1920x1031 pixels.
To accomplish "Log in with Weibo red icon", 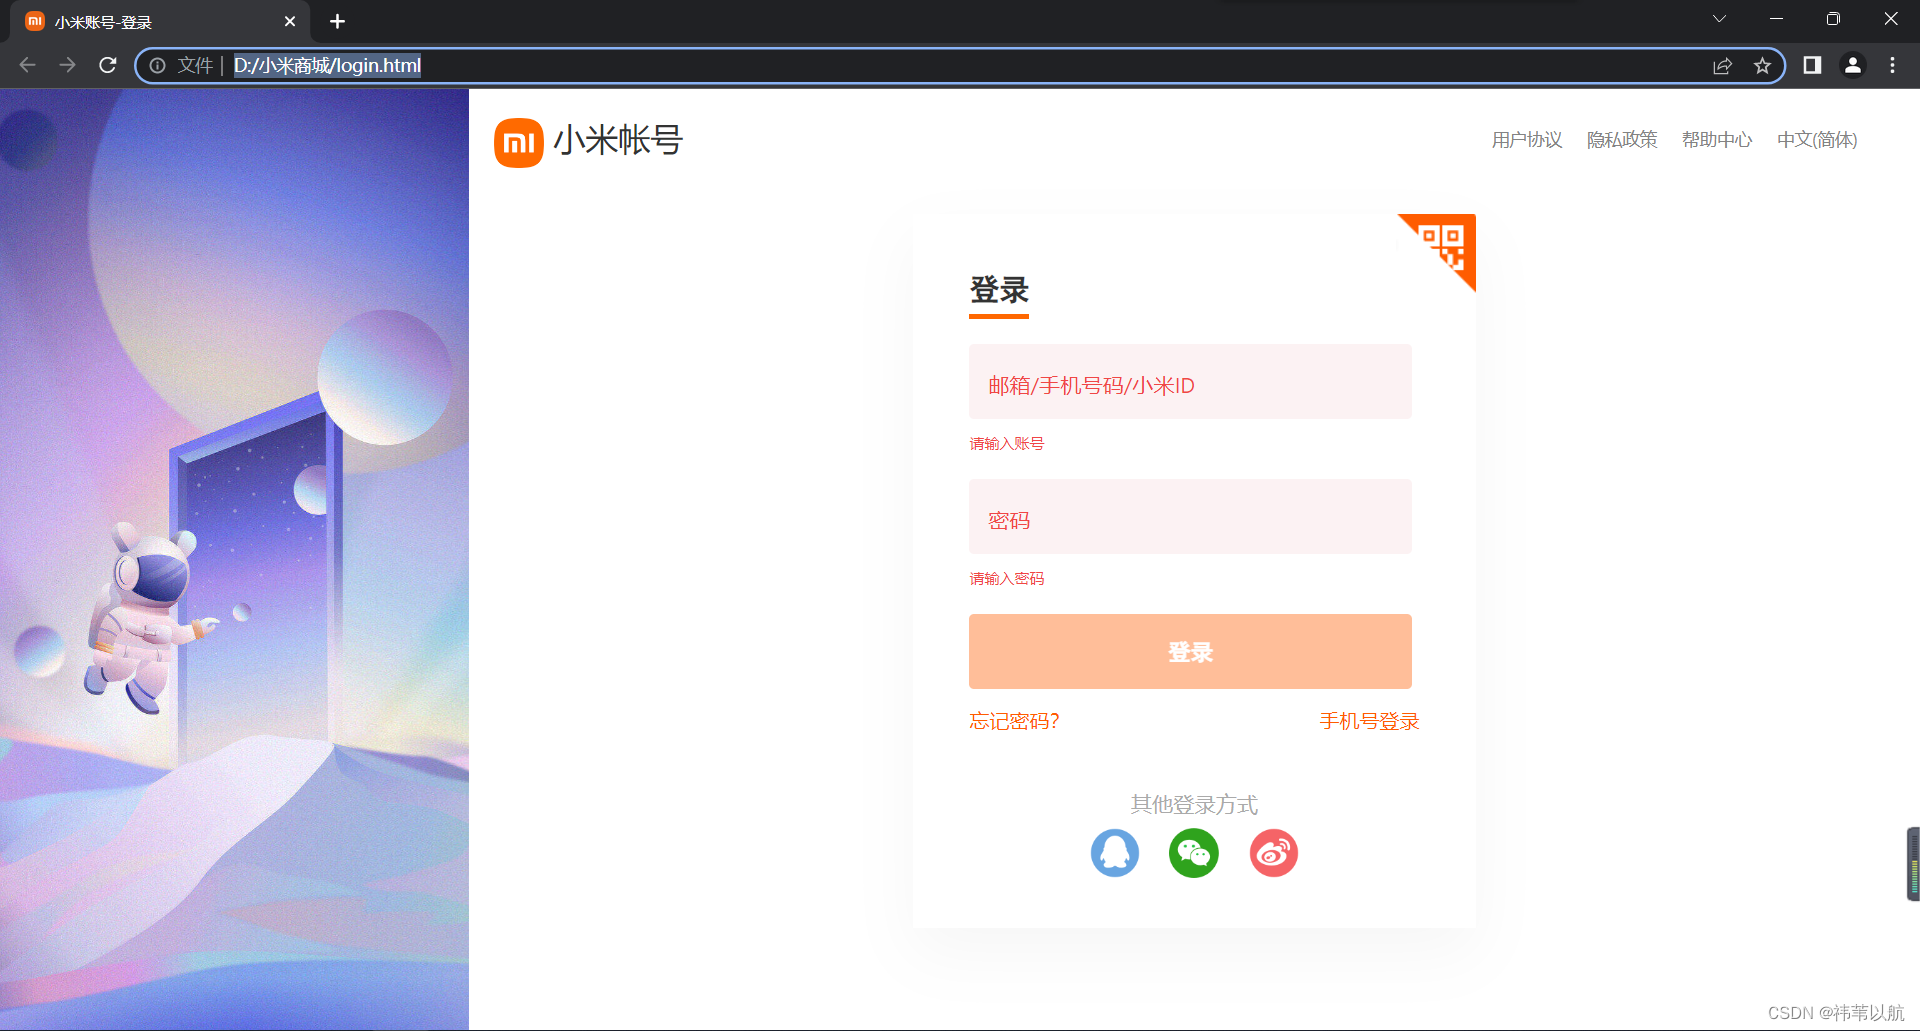I will coord(1273,853).
